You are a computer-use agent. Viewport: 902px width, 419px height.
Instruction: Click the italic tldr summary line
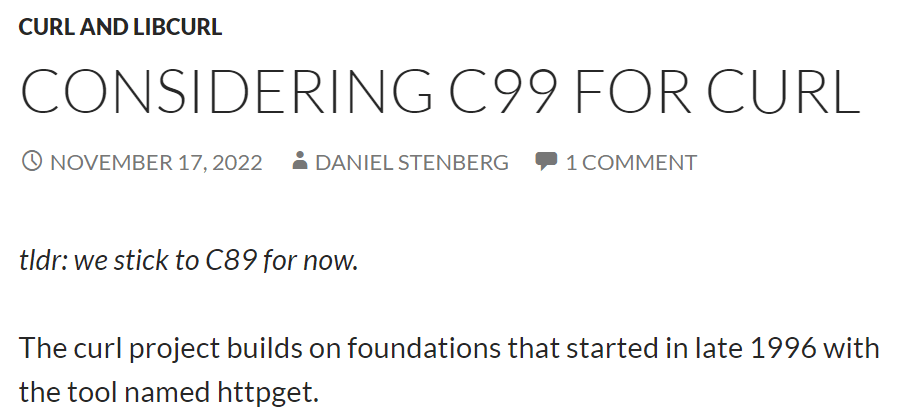pyautogui.click(x=188, y=261)
